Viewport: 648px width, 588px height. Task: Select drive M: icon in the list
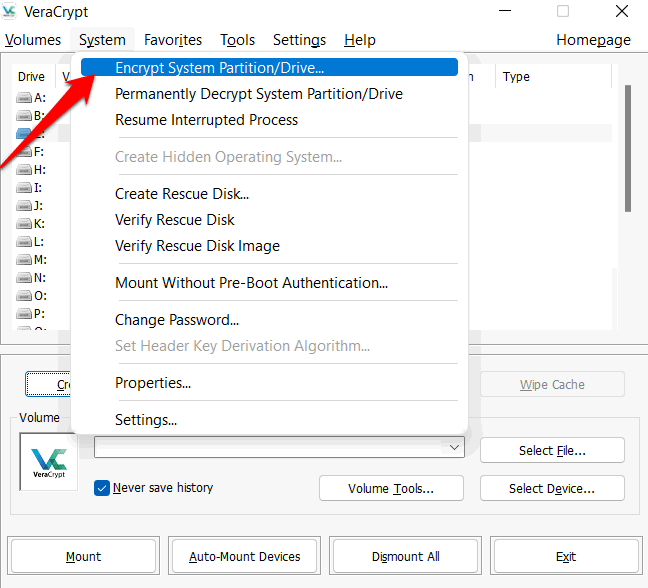pos(24,259)
